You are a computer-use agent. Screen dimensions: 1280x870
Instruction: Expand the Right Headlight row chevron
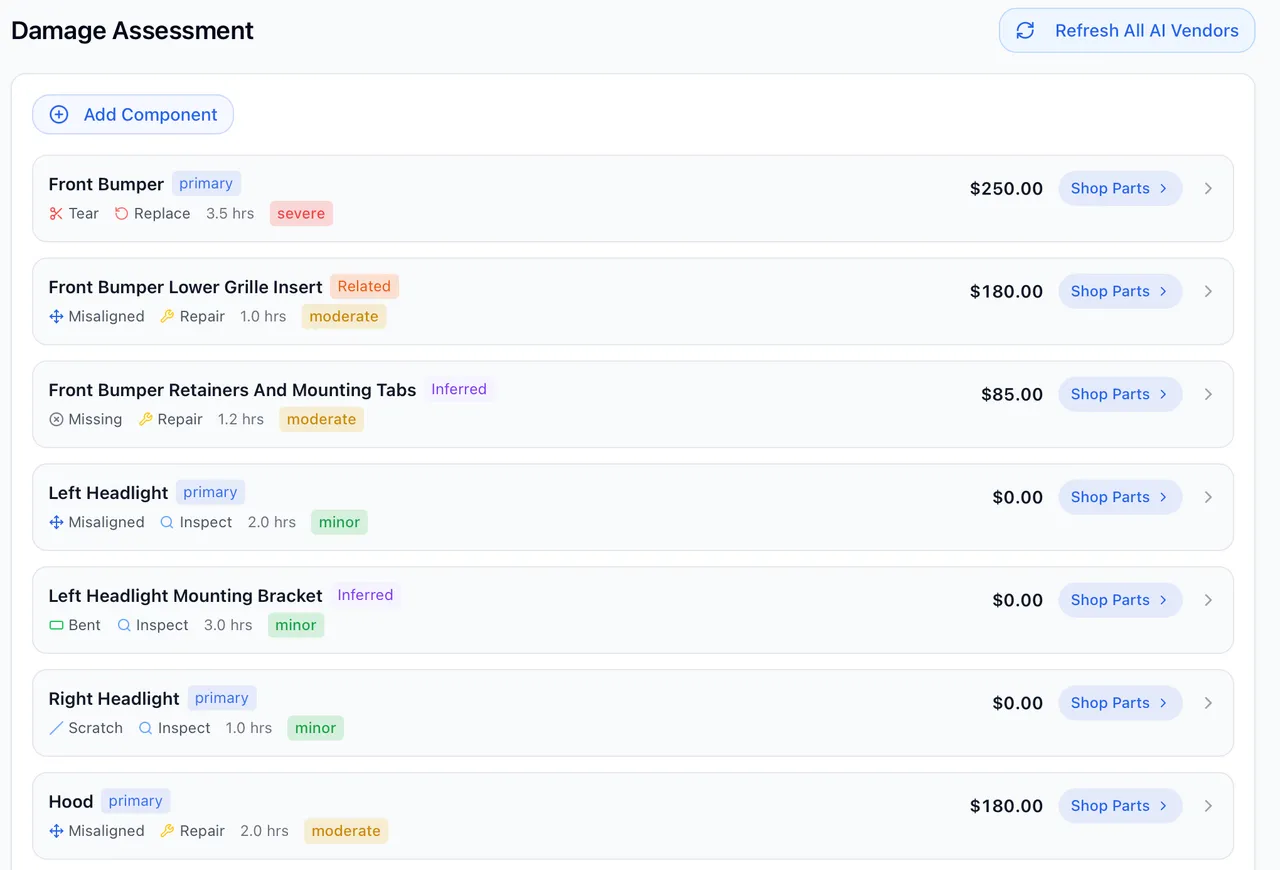1208,704
